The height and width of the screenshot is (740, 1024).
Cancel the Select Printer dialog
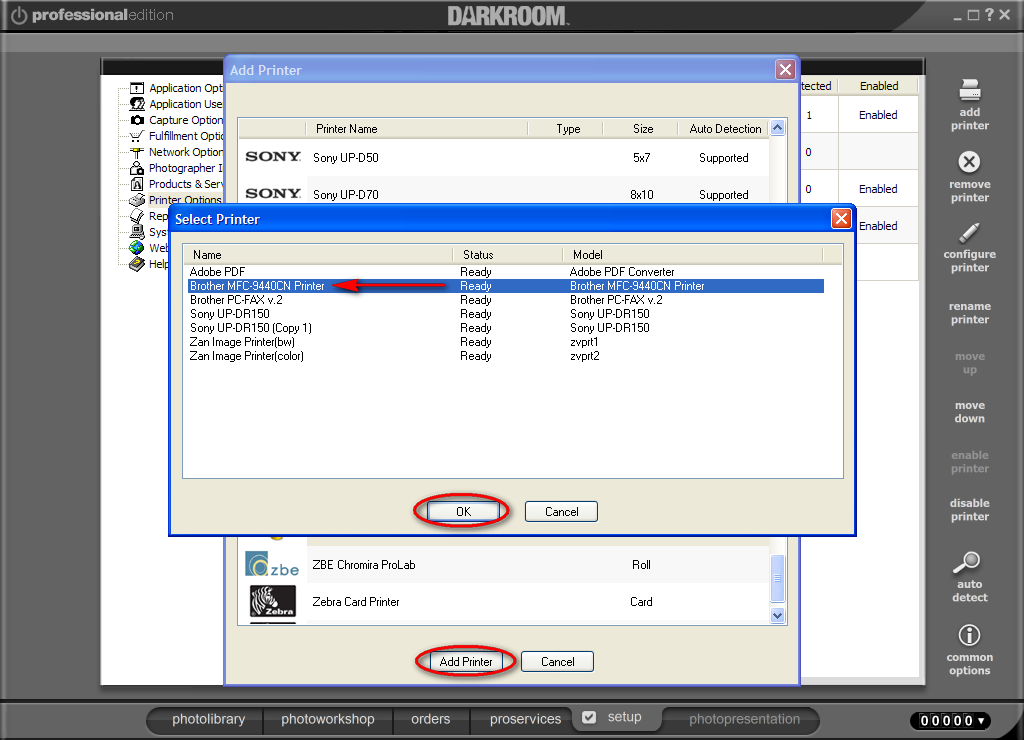562,511
